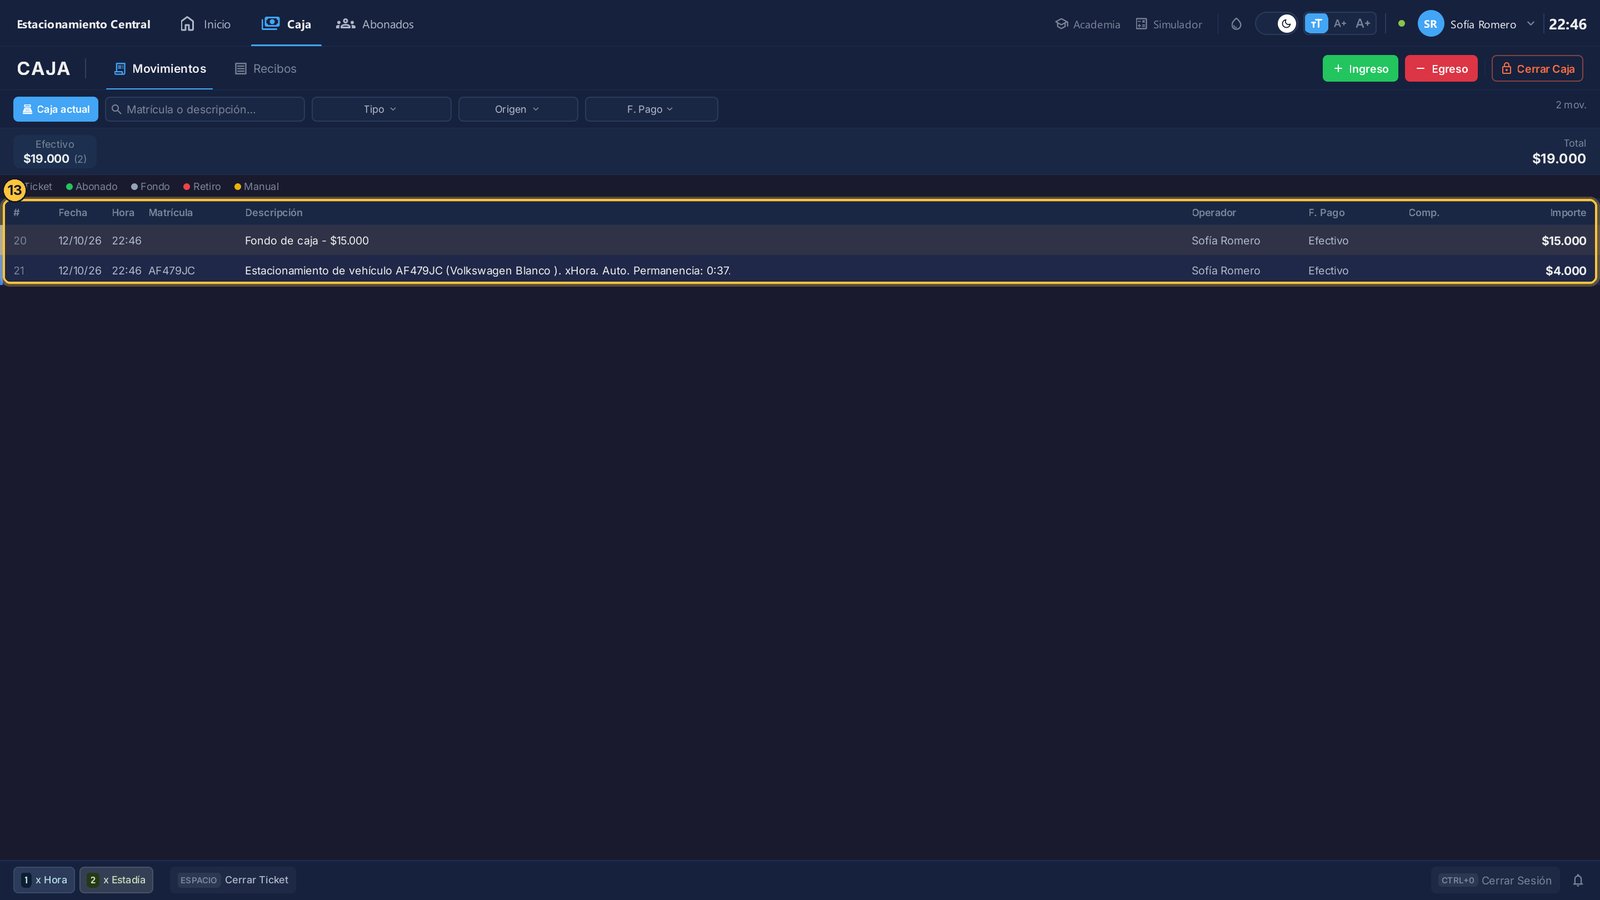The width and height of the screenshot is (1600, 900).
Task: Toggle dark mode moon switch
Action: [x=1276, y=24]
